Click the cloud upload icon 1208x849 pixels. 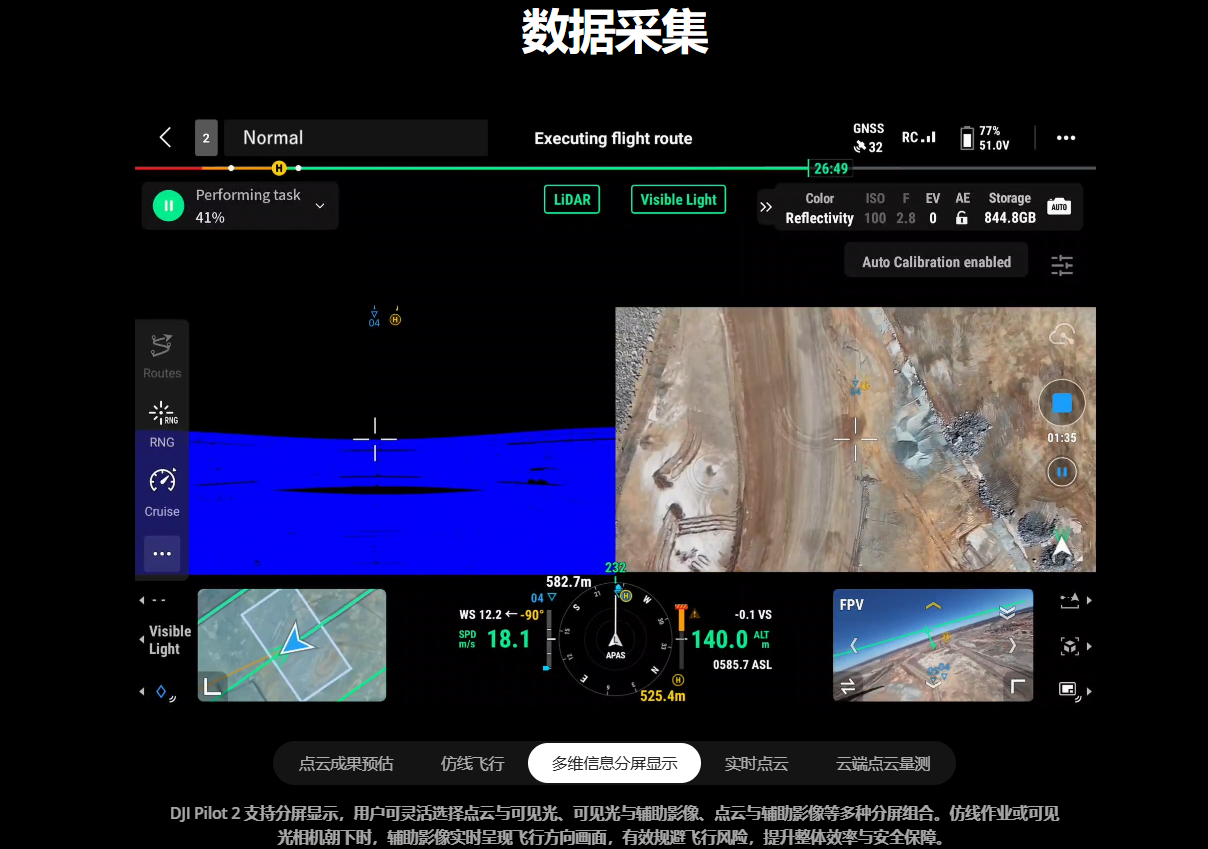click(1061, 335)
